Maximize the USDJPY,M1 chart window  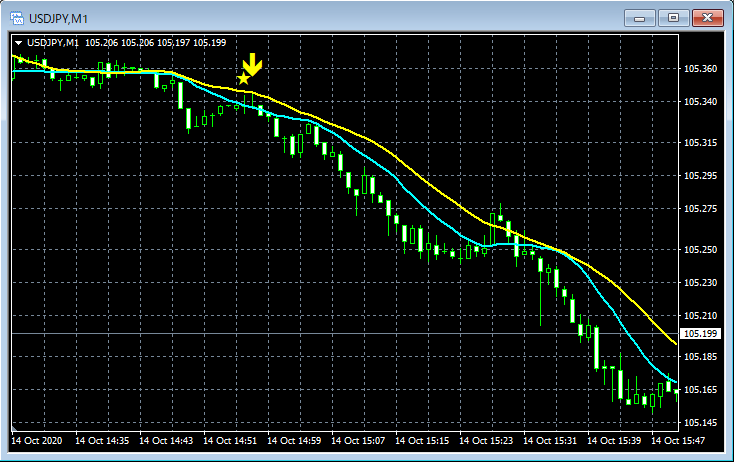(x=673, y=18)
